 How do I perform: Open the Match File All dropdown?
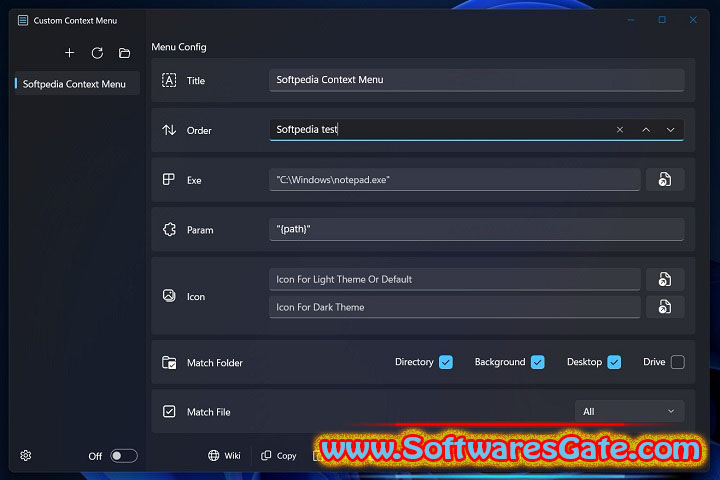[630, 412]
